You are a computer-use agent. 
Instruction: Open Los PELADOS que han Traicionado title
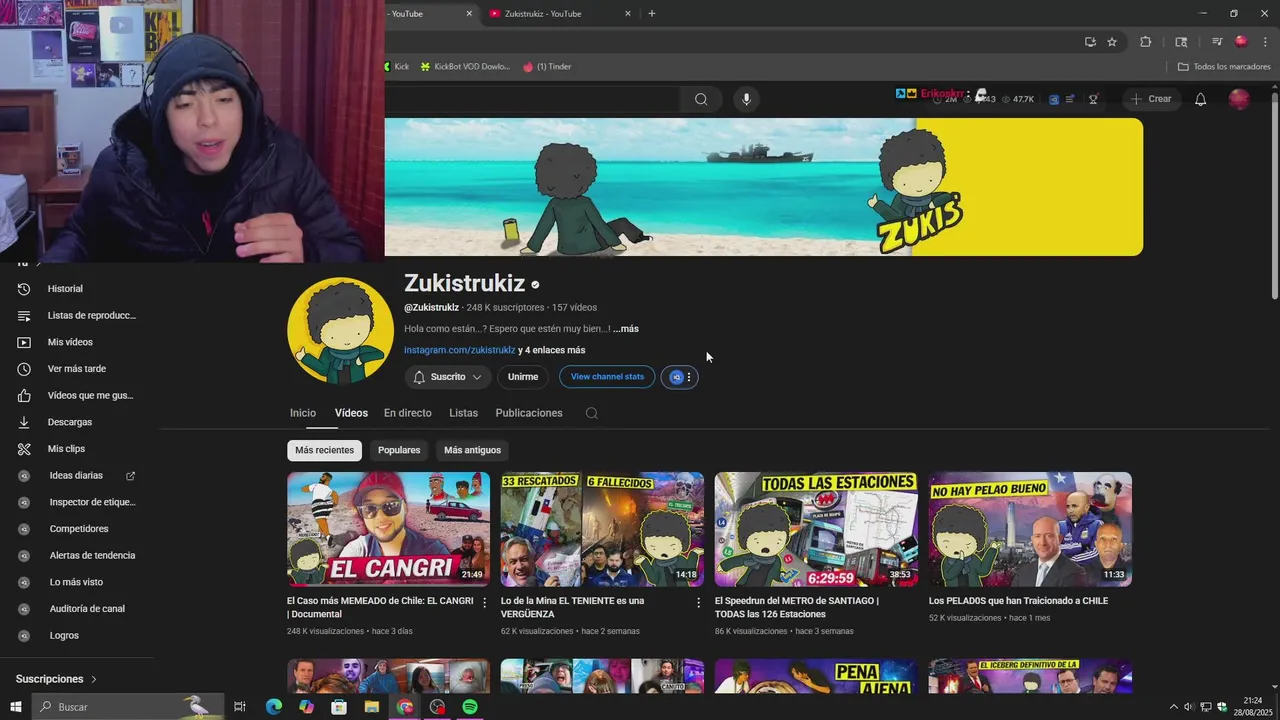1018,601
